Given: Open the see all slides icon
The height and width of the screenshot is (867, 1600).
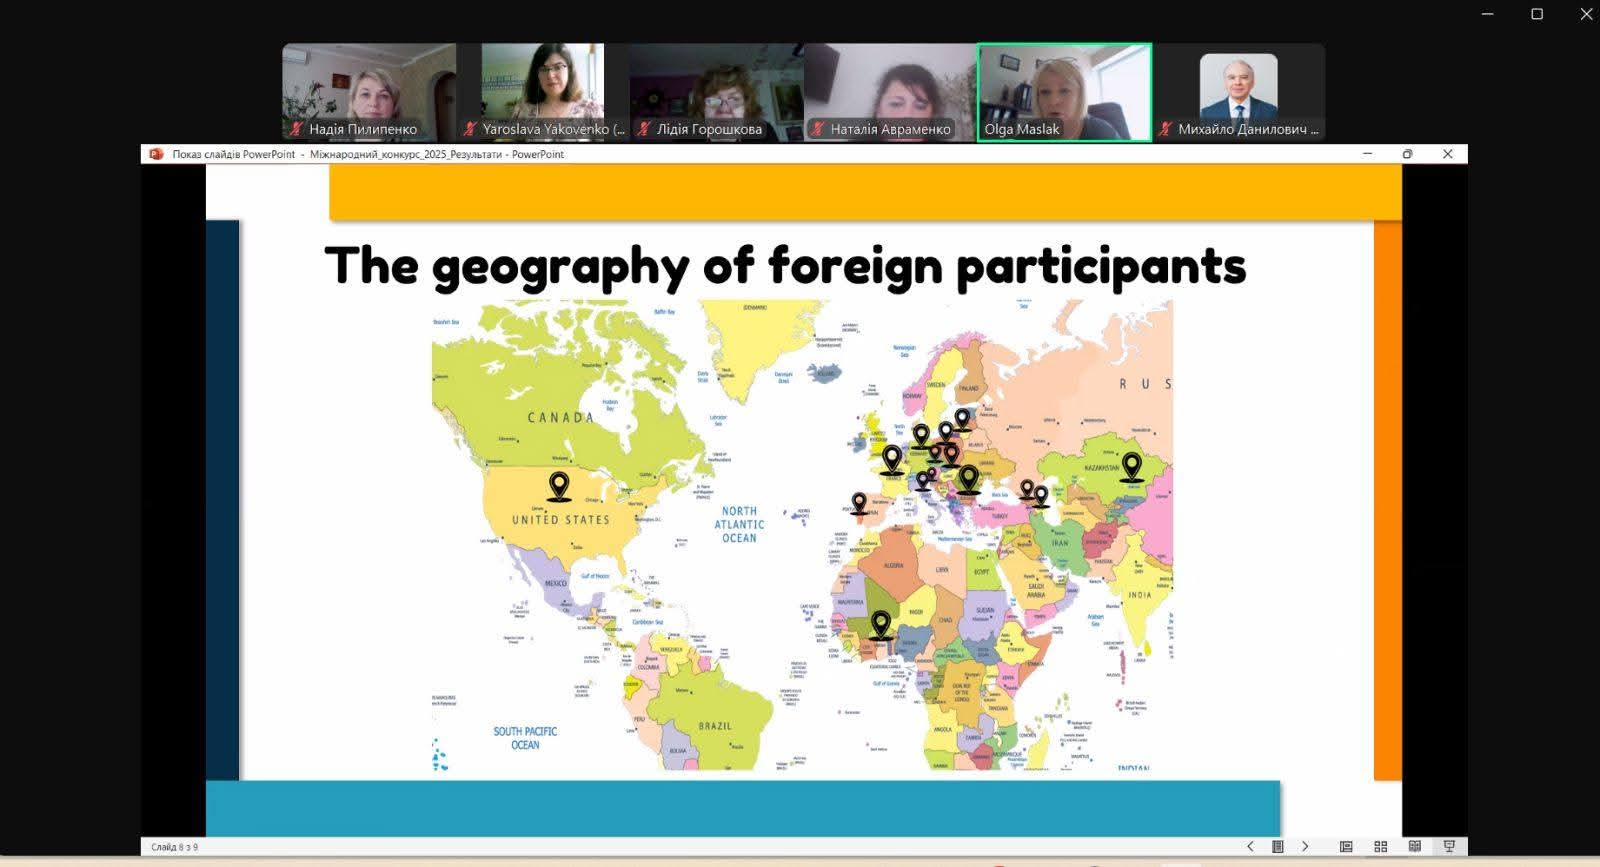Looking at the screenshot, I should [1277, 846].
